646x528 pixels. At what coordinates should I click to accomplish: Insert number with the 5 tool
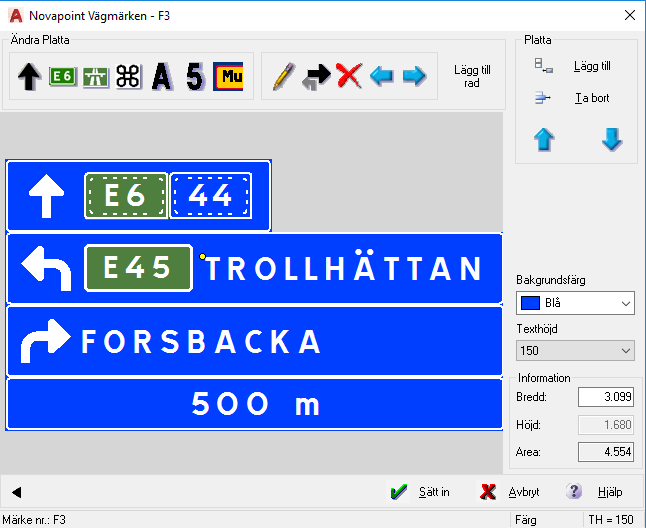(x=195, y=76)
